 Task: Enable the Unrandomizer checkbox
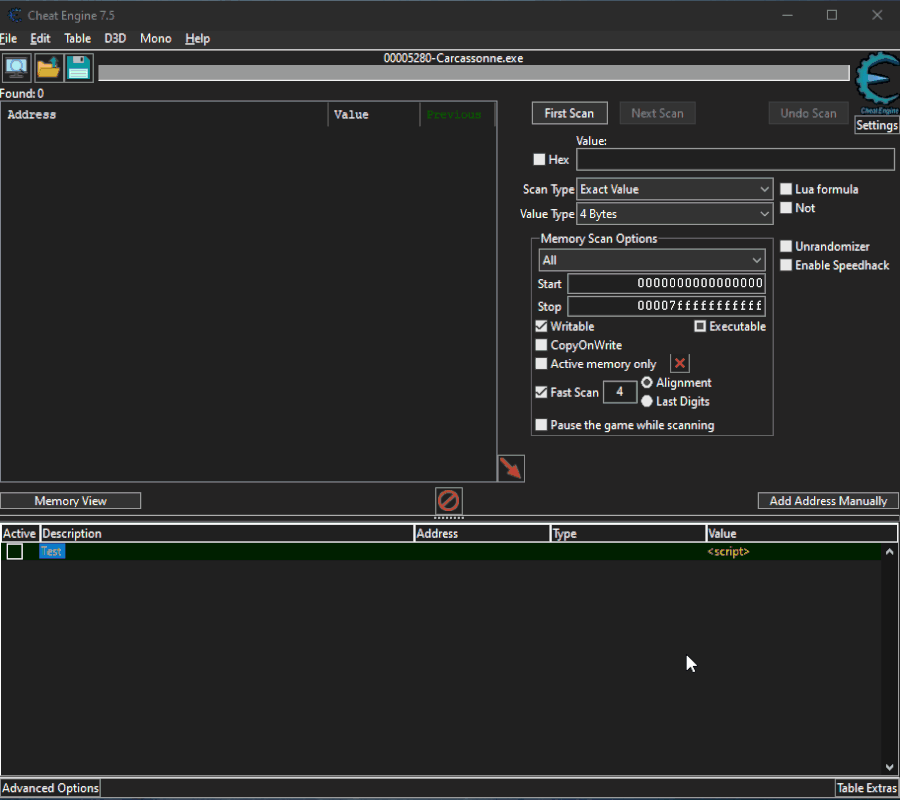(x=786, y=246)
